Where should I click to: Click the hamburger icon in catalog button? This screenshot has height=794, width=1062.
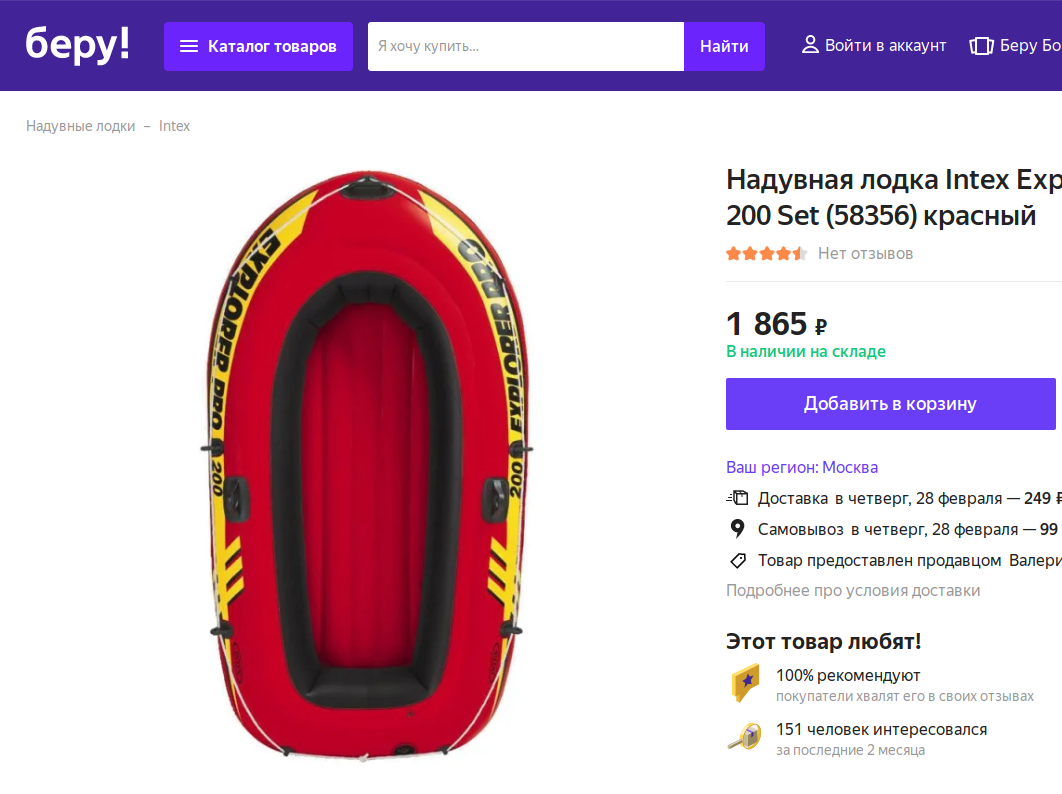pyautogui.click(x=189, y=47)
